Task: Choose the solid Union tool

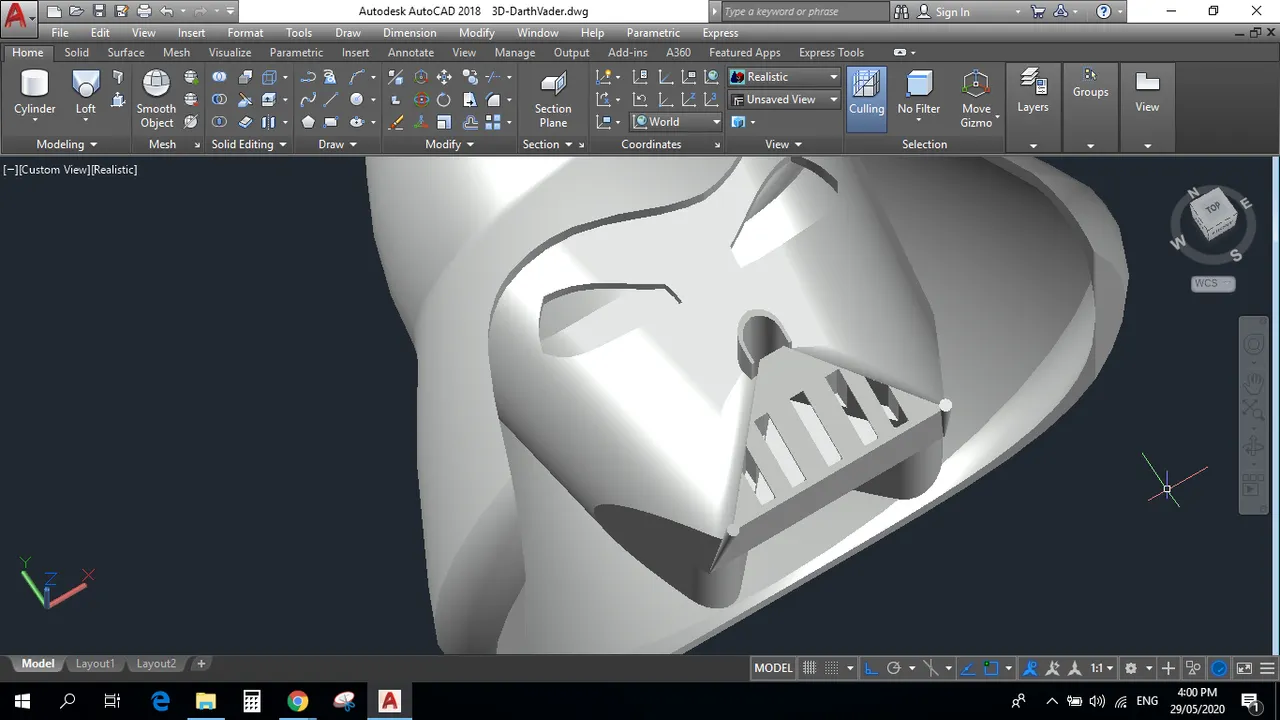Action: pyautogui.click(x=219, y=77)
